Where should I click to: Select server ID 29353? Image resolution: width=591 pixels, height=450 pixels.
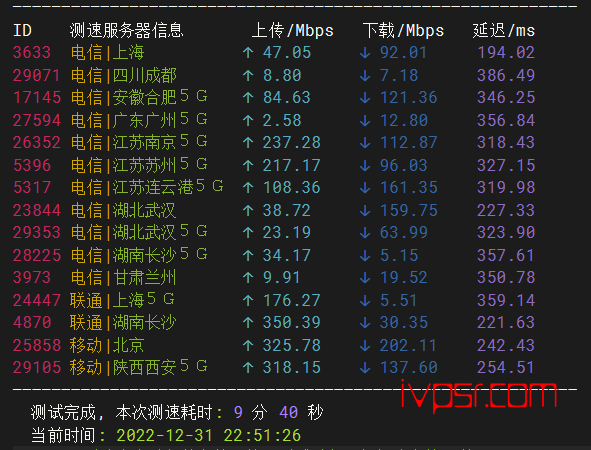(x=37, y=232)
